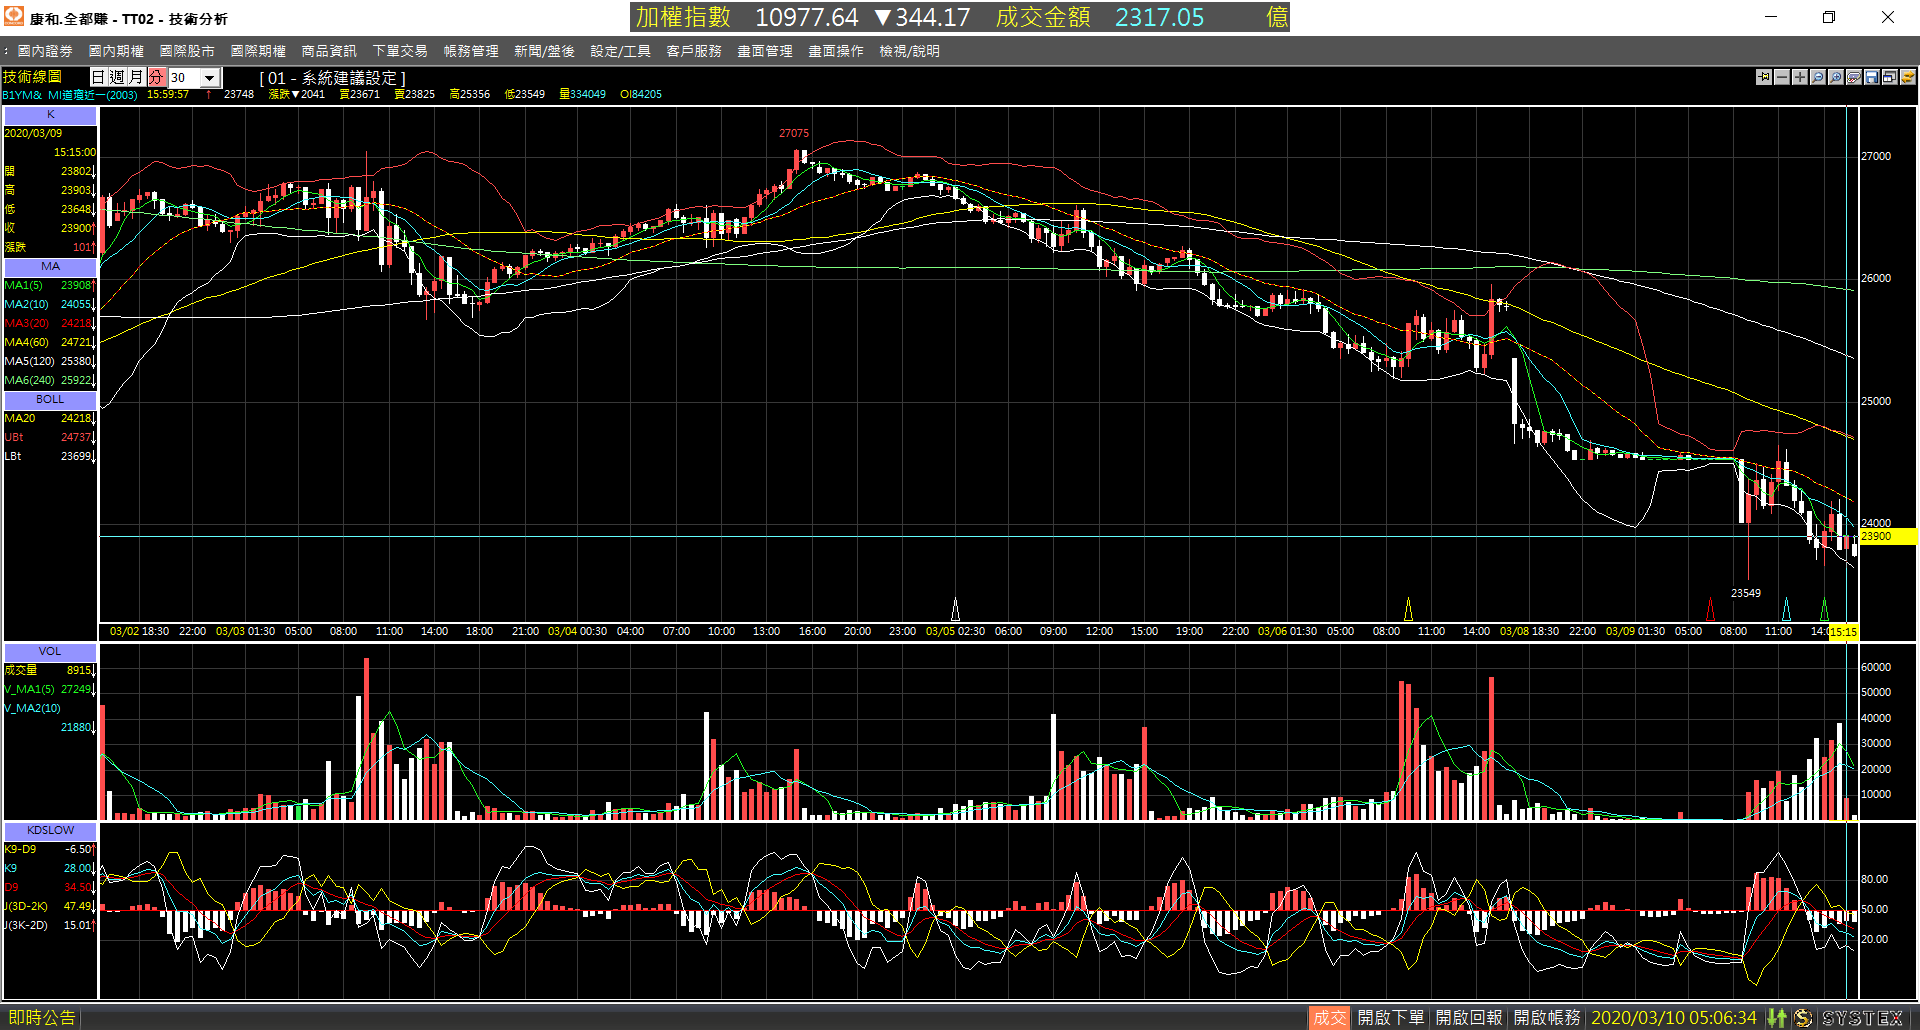1920x1030 pixels.
Task: Click the green arrows connection status icon
Action: (1776, 1018)
